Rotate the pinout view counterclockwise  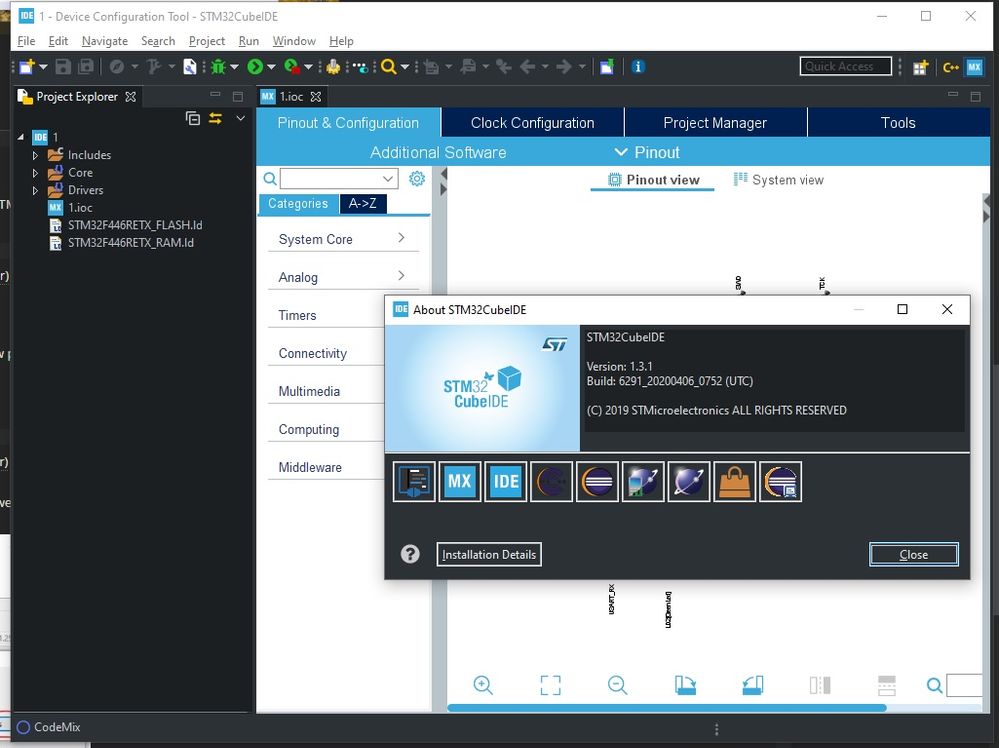(x=752, y=685)
